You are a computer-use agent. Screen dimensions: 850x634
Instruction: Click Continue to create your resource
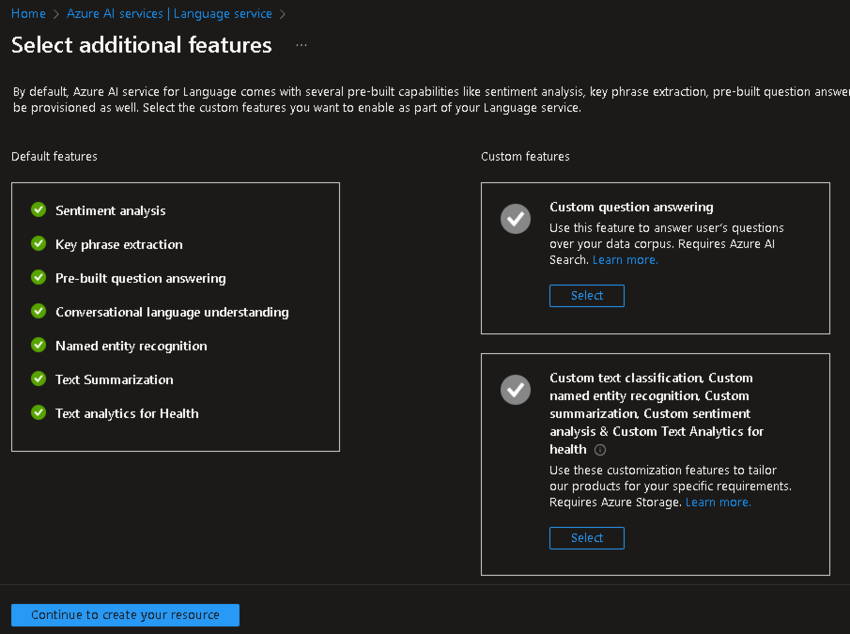pos(124,614)
